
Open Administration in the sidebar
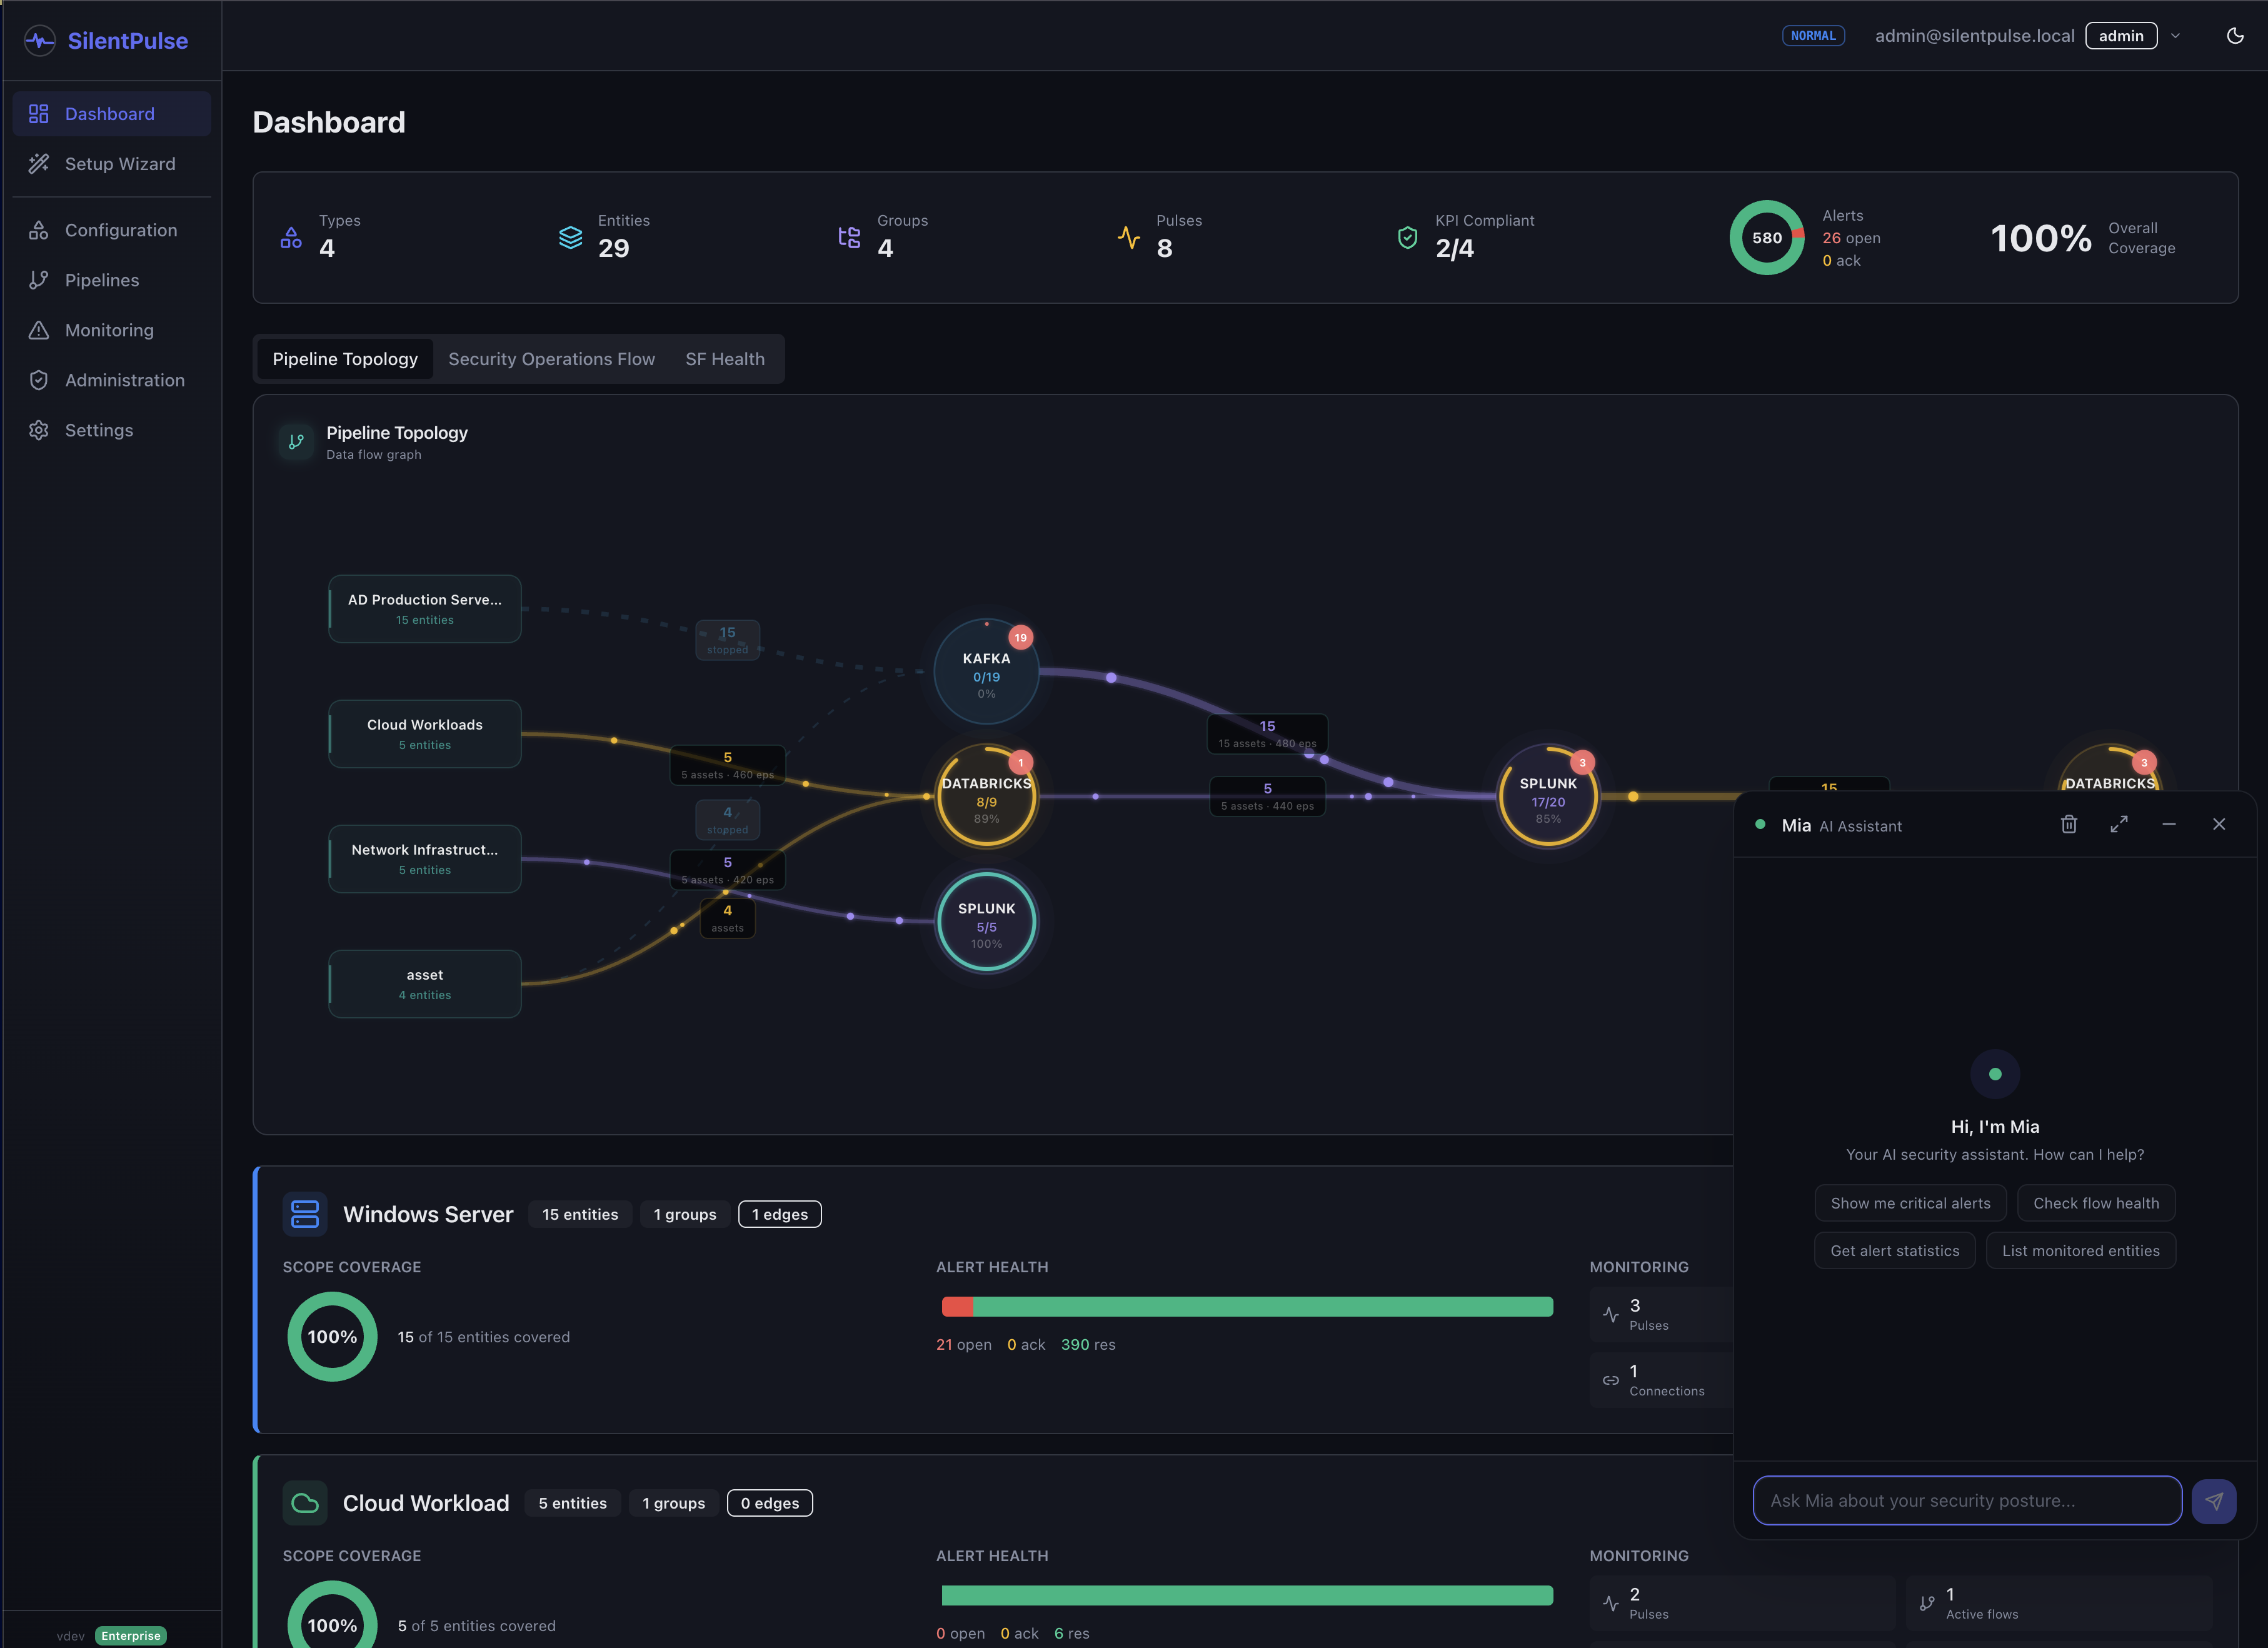point(111,380)
